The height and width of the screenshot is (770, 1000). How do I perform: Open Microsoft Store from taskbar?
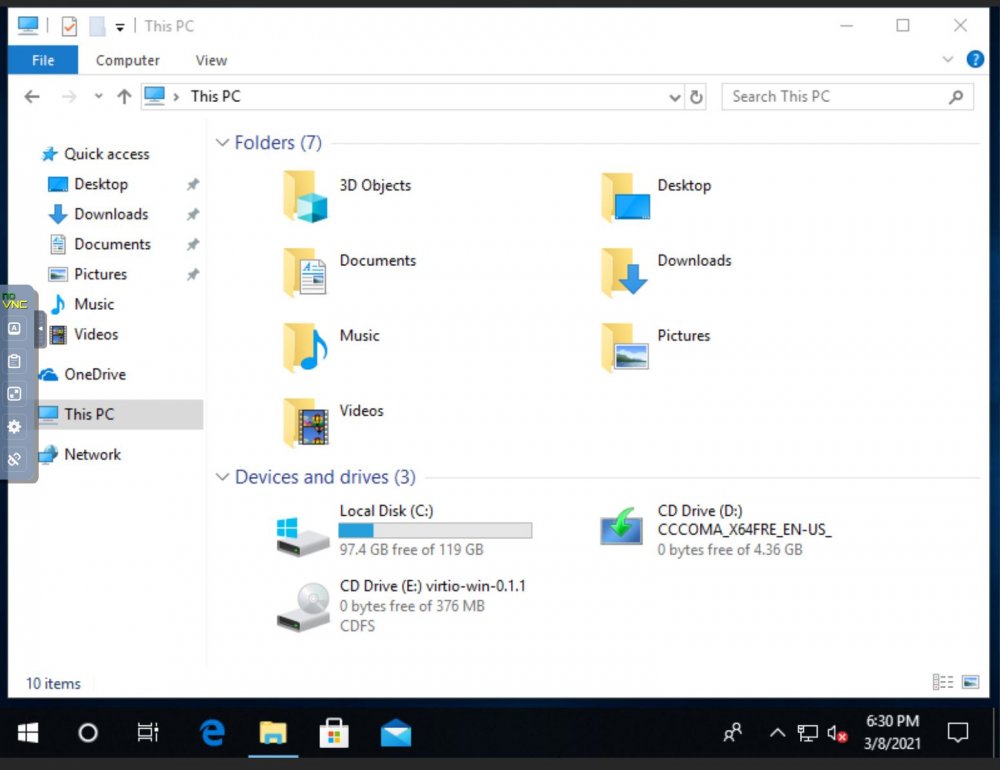click(334, 732)
